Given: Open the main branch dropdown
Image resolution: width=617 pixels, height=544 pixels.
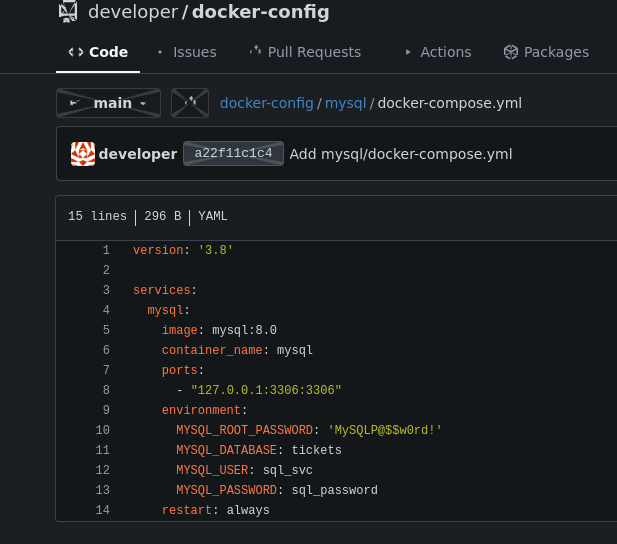Looking at the screenshot, I should pyautogui.click(x=108, y=103).
